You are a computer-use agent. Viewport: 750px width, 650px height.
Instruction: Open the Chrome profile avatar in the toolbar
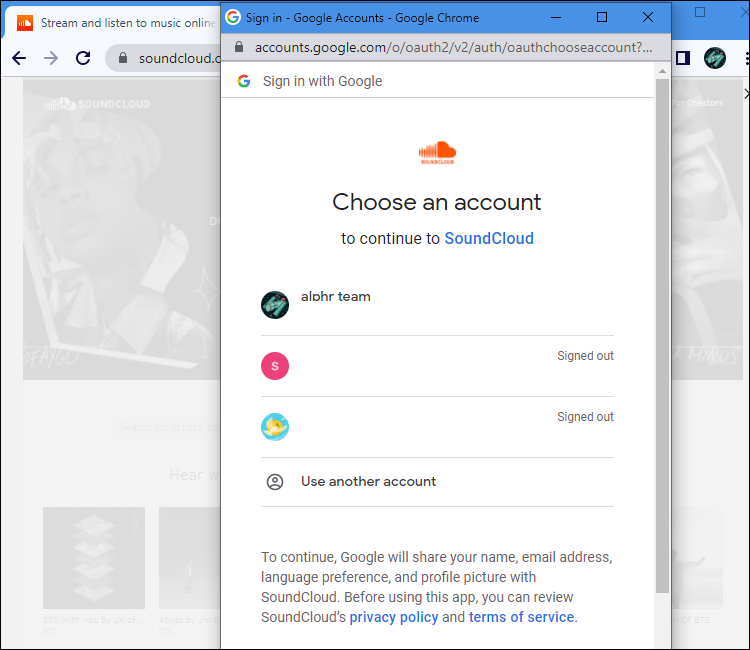[x=715, y=58]
